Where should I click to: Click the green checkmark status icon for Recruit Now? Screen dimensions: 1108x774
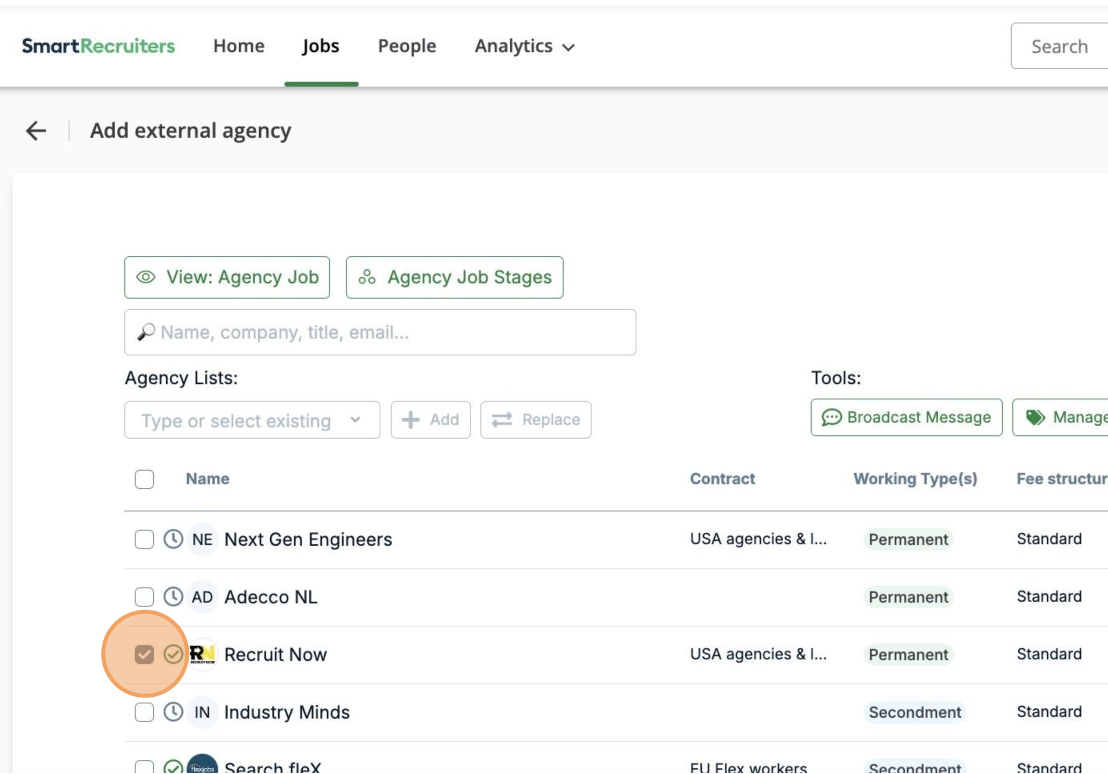[x=173, y=655]
